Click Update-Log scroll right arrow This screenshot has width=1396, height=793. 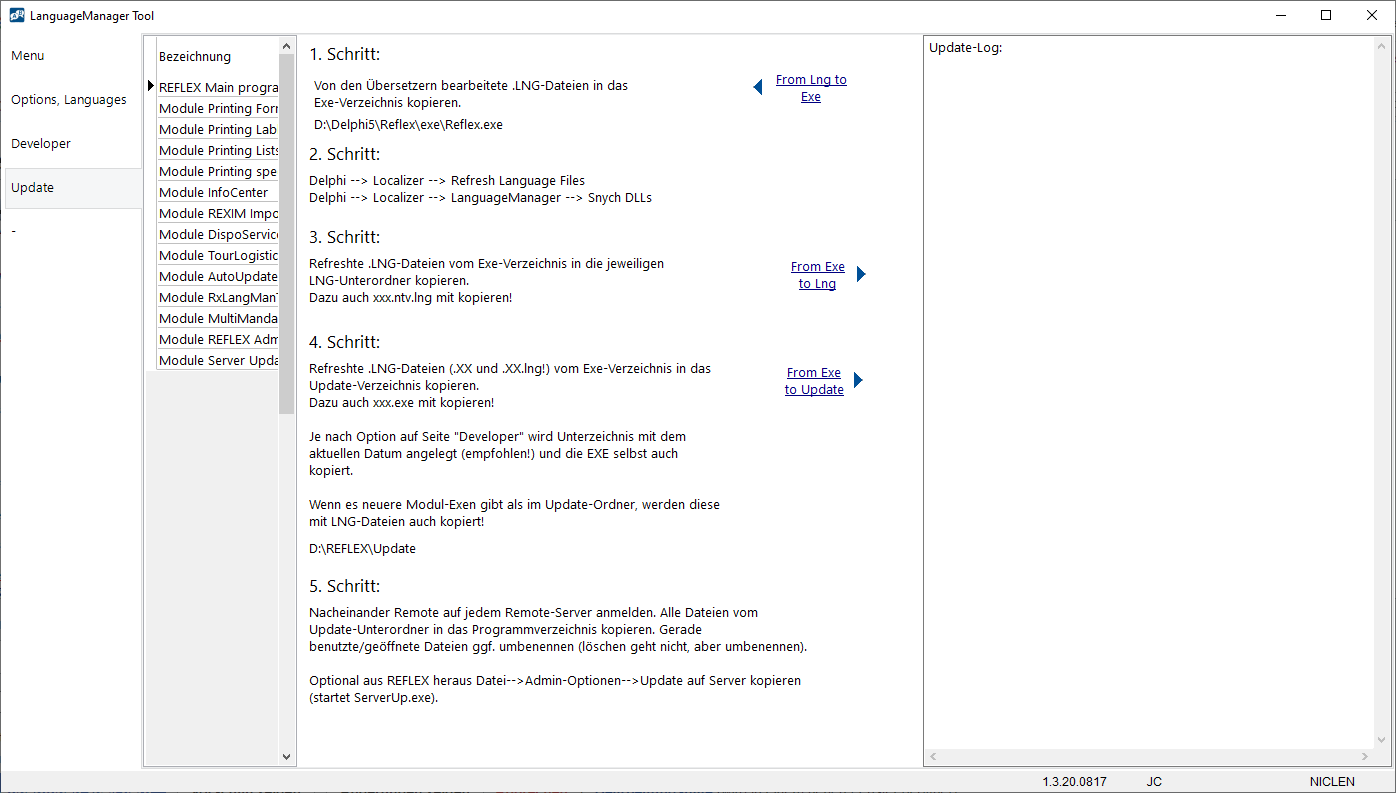(x=1365, y=758)
